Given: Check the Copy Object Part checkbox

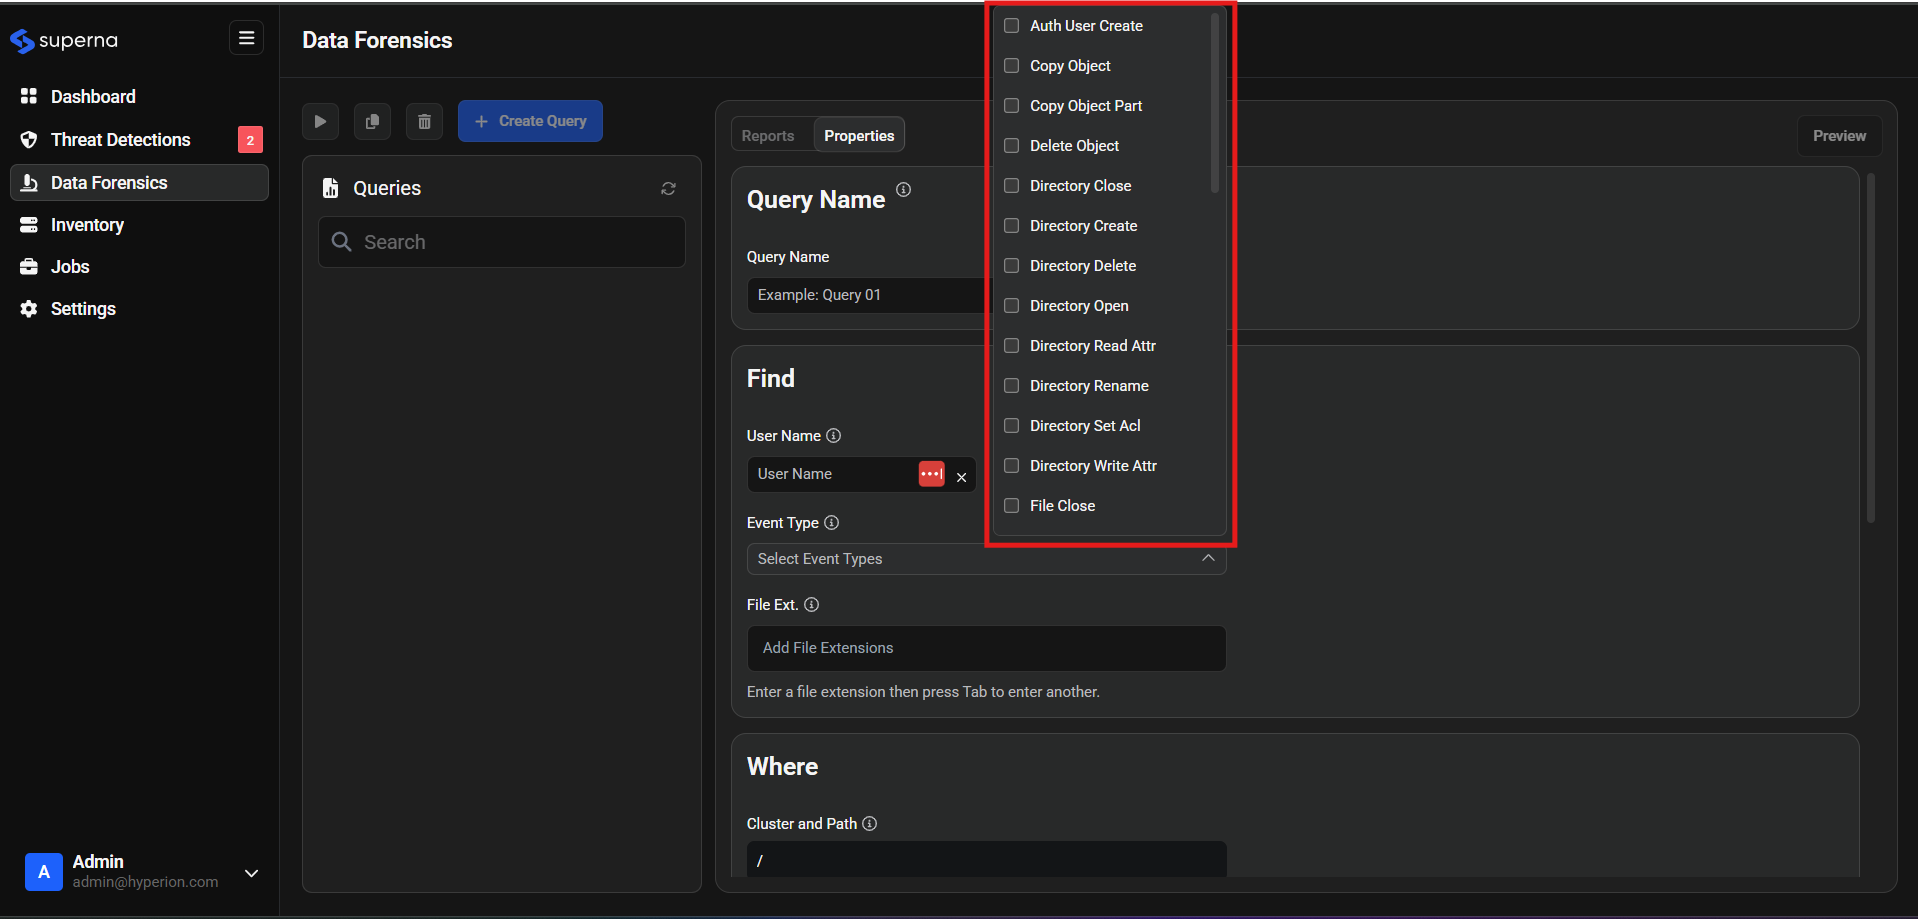Looking at the screenshot, I should 1011,106.
